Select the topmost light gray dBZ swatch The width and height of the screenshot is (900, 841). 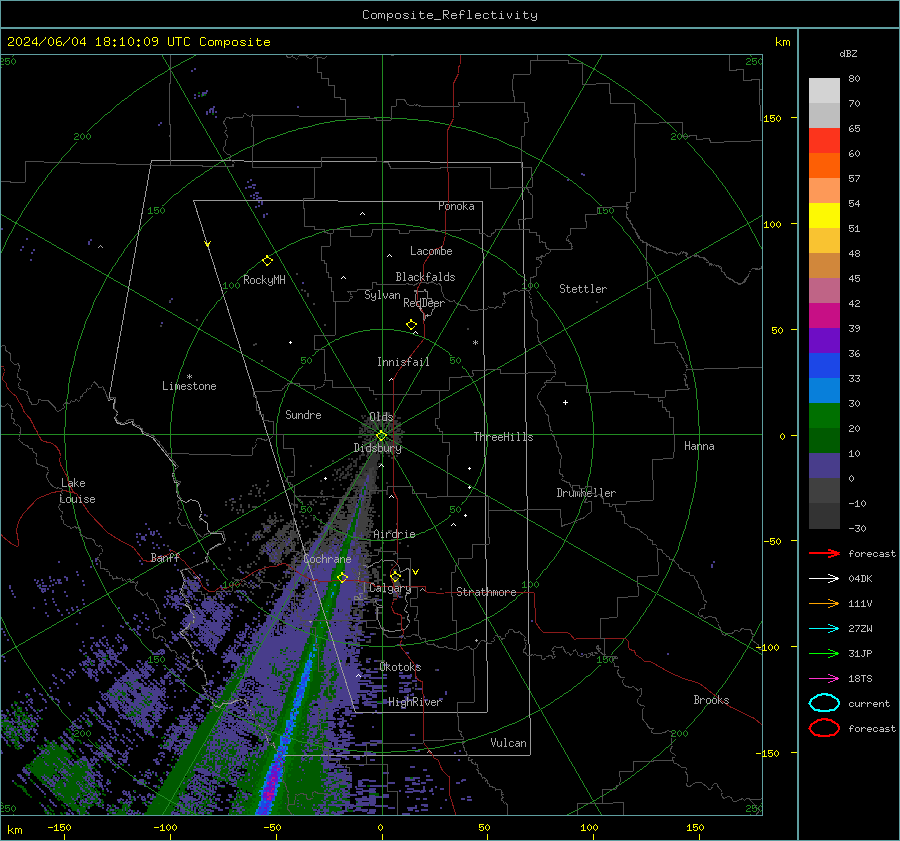[824, 91]
